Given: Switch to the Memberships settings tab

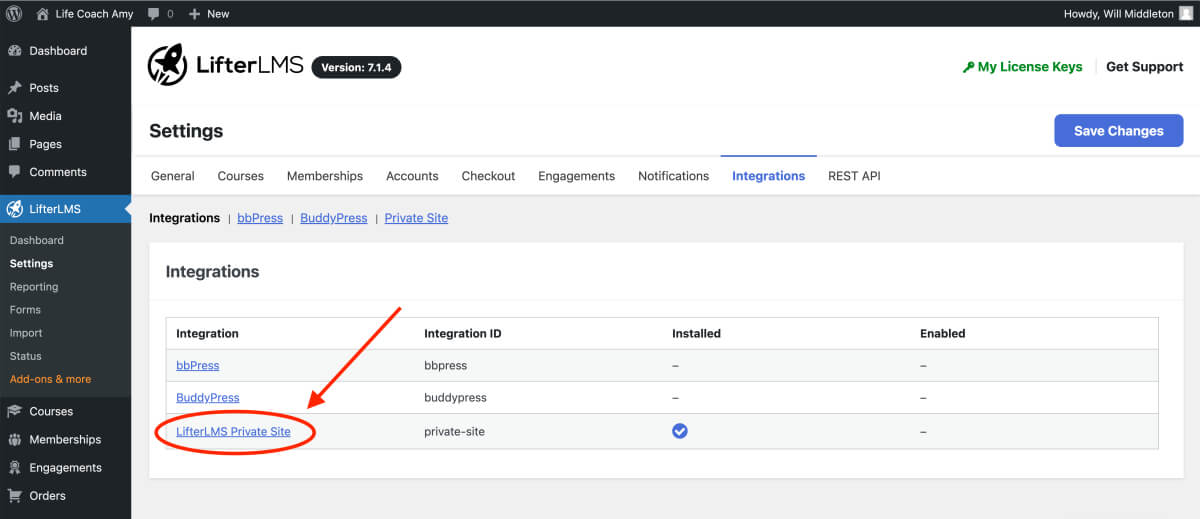Looking at the screenshot, I should (325, 176).
